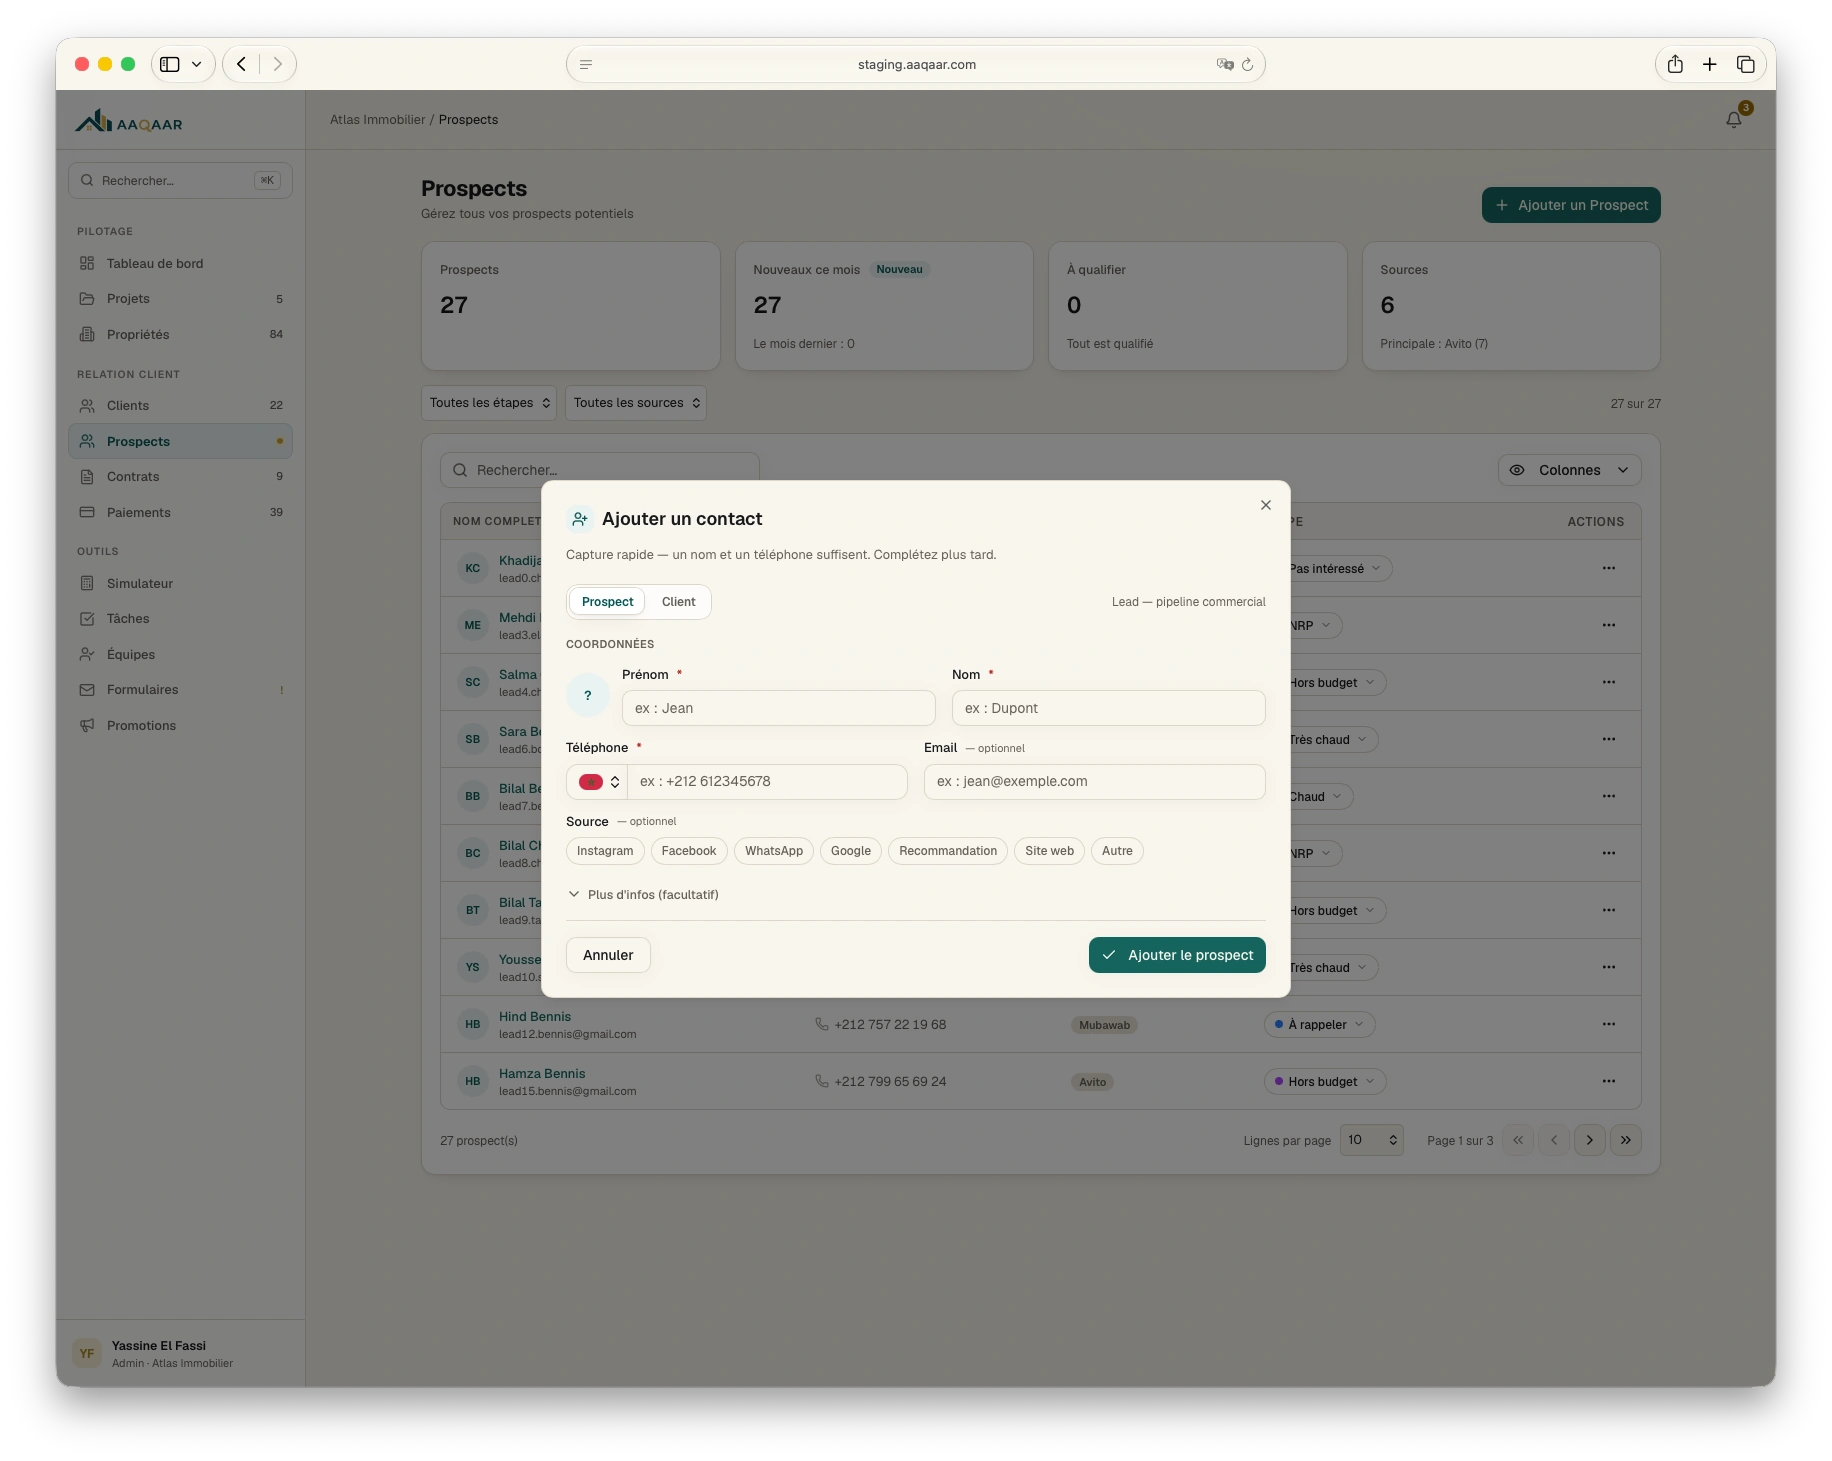Reload the page in Safari
The height and width of the screenshot is (1461, 1832).
pos(1247,65)
